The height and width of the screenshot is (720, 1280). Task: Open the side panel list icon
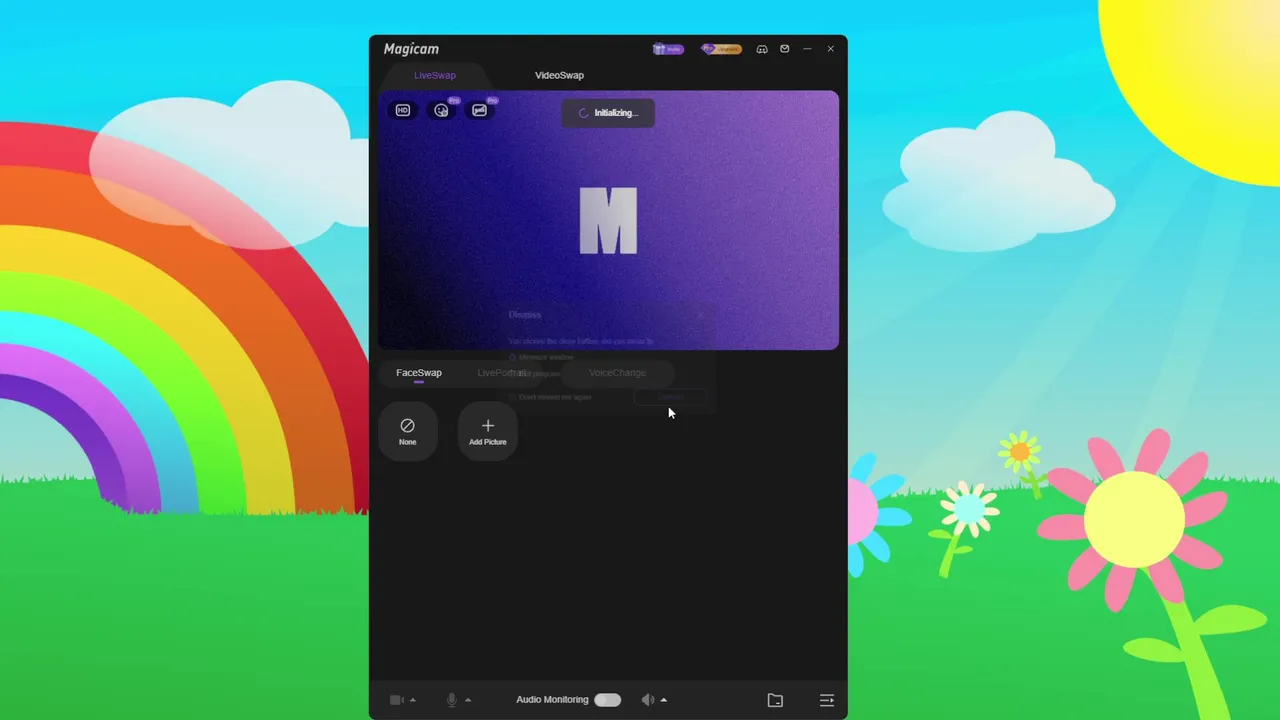(x=827, y=700)
